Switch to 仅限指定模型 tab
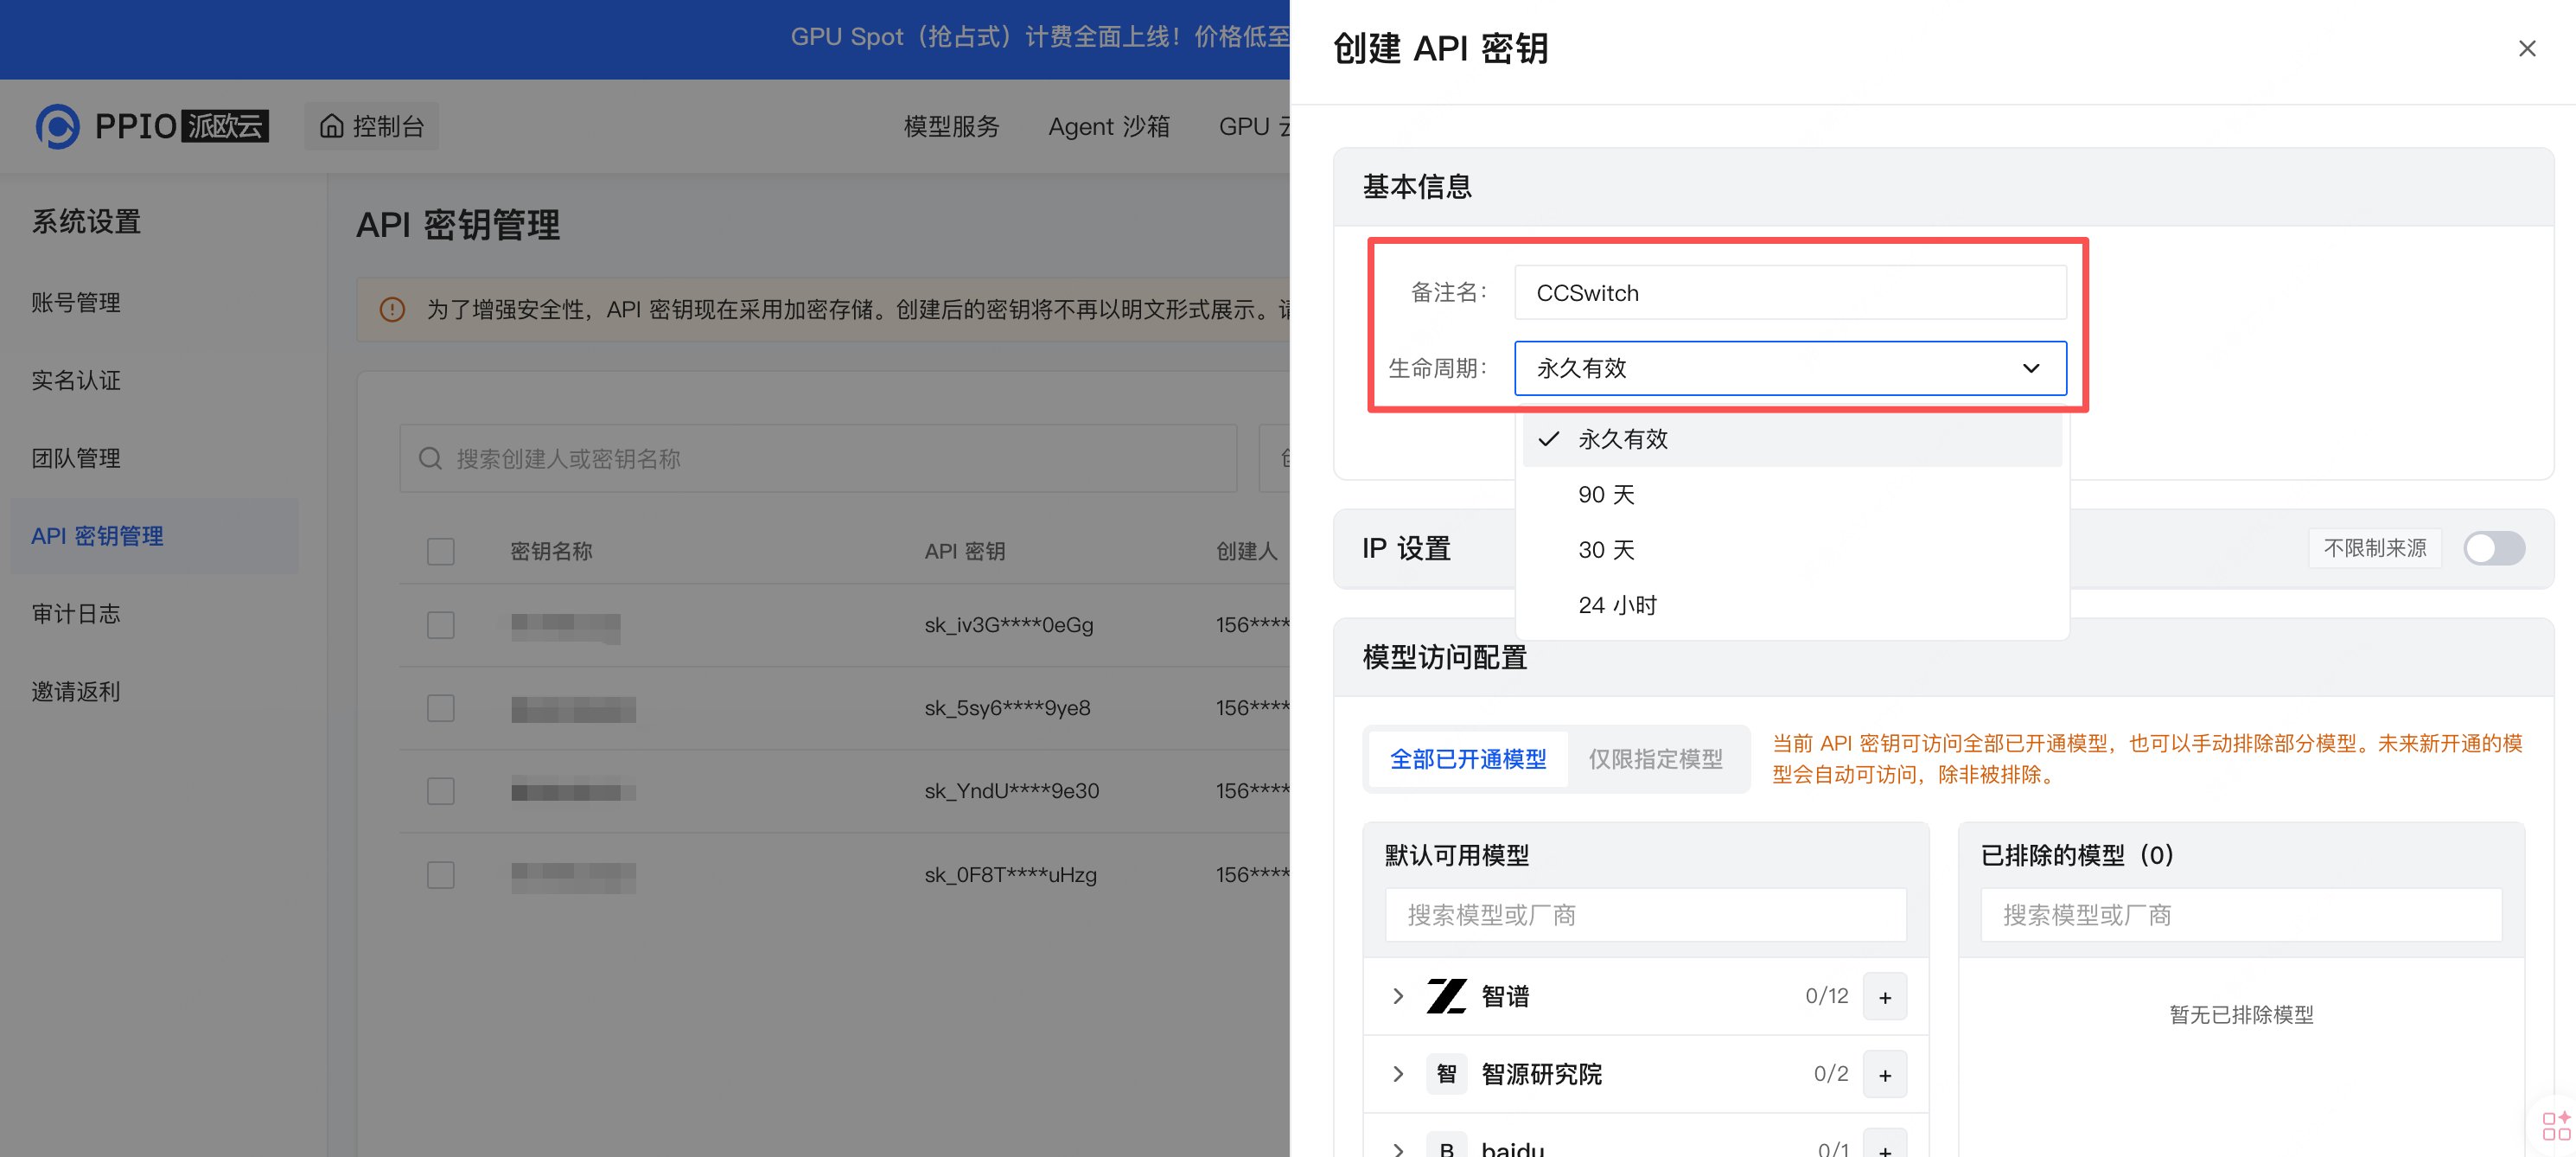The image size is (2576, 1157). [1655, 759]
